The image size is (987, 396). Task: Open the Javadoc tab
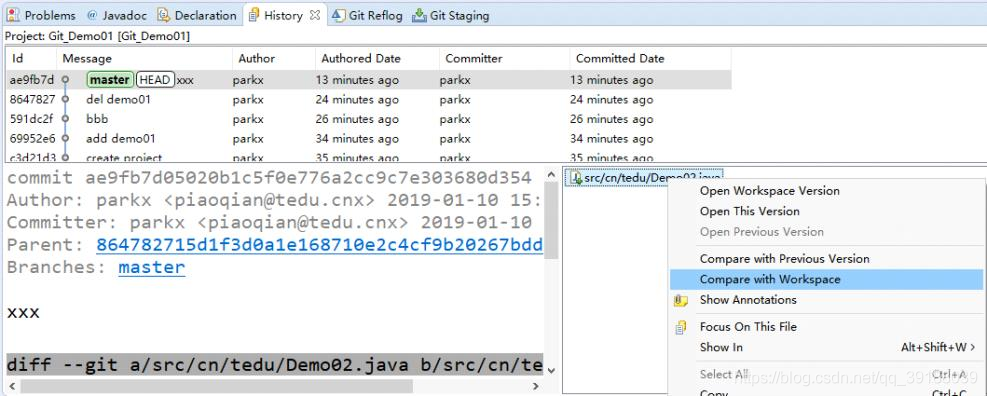[x=117, y=15]
